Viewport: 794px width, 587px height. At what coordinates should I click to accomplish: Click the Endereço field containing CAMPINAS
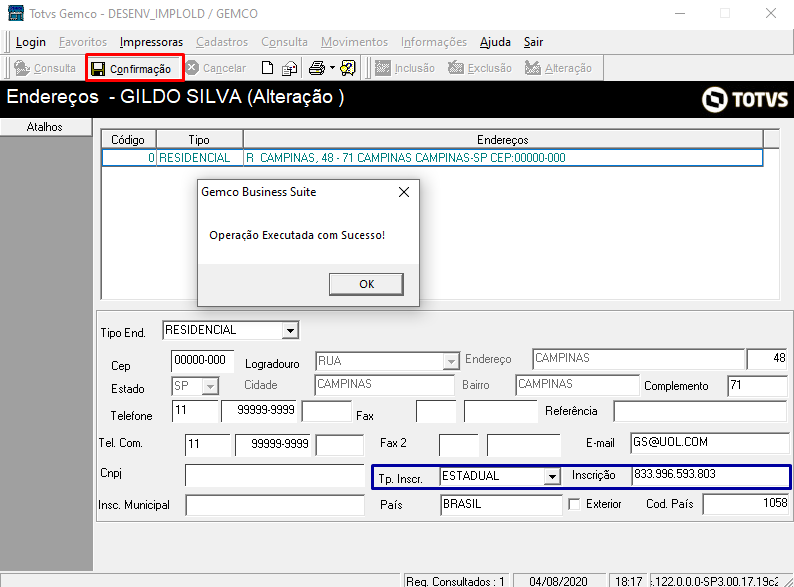click(x=639, y=358)
